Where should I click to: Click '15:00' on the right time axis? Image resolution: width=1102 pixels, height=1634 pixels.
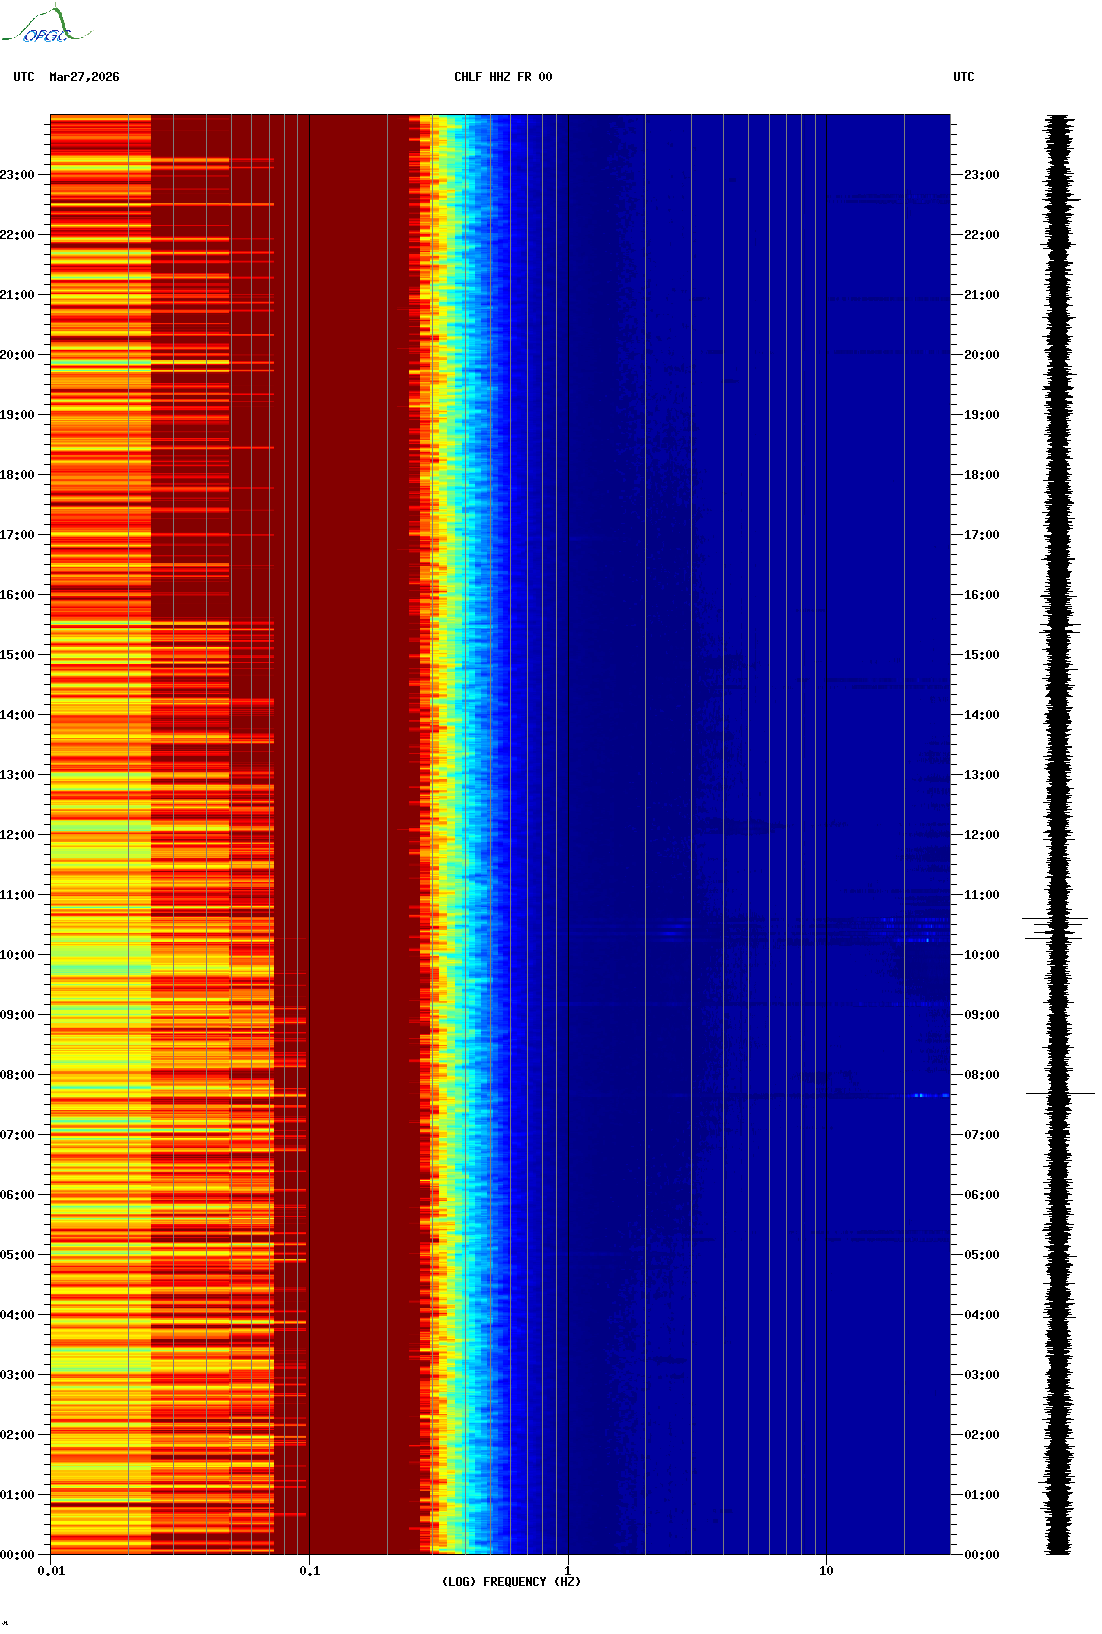(x=982, y=655)
